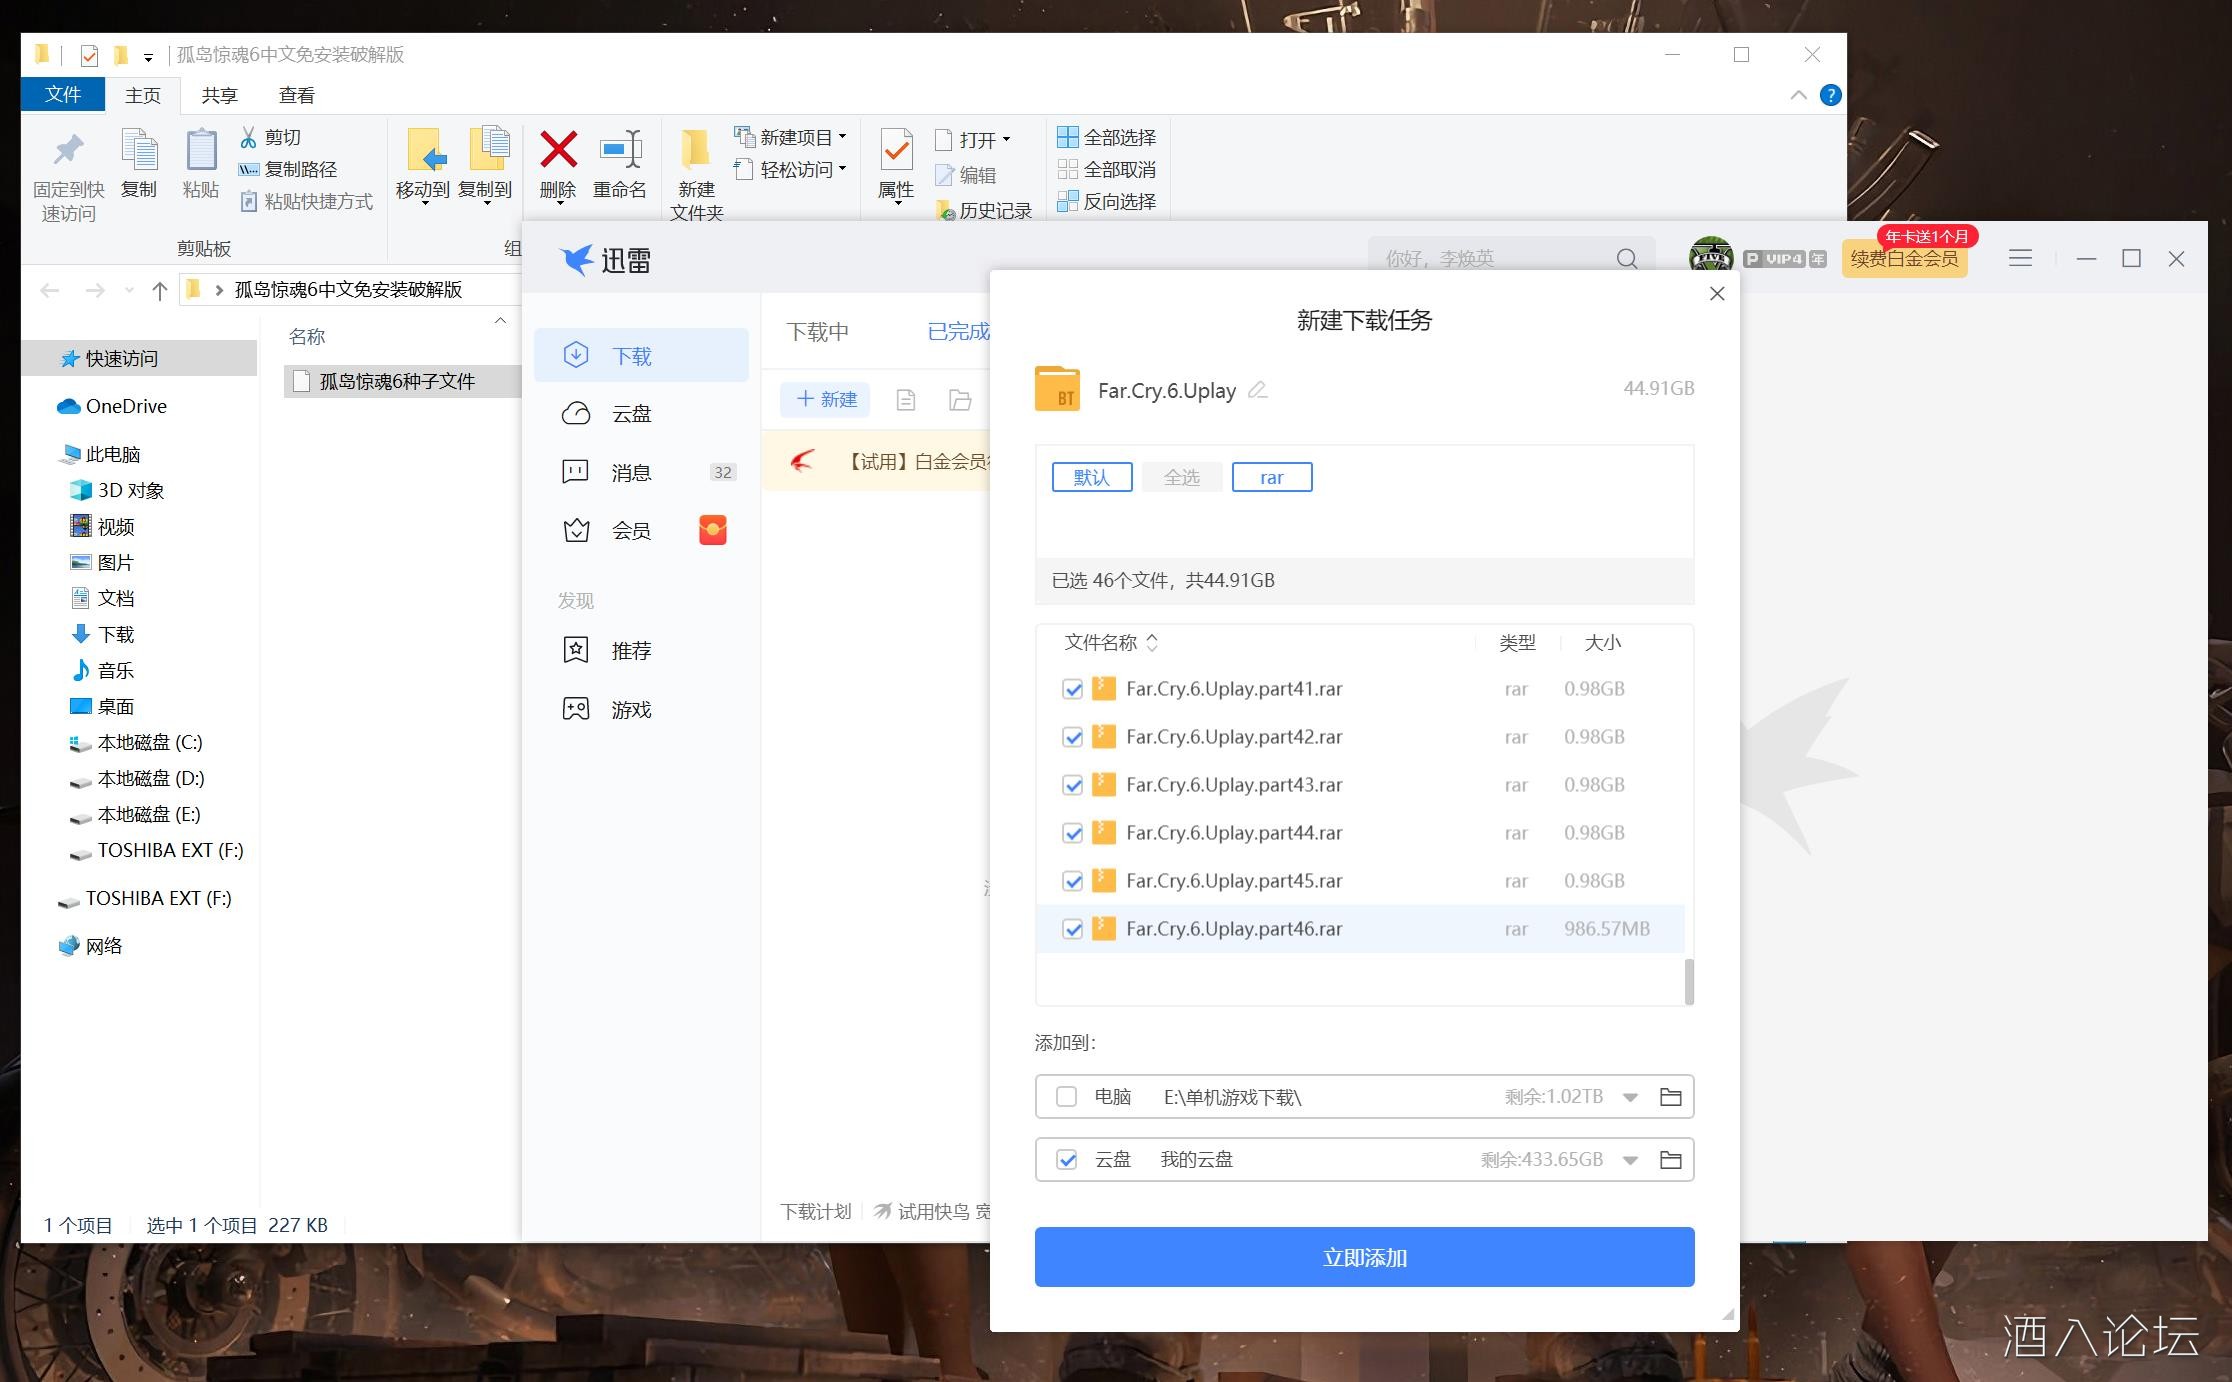Uncheck the 云盘 (cloud disk) destination checkbox
The image size is (2232, 1382).
point(1066,1160)
